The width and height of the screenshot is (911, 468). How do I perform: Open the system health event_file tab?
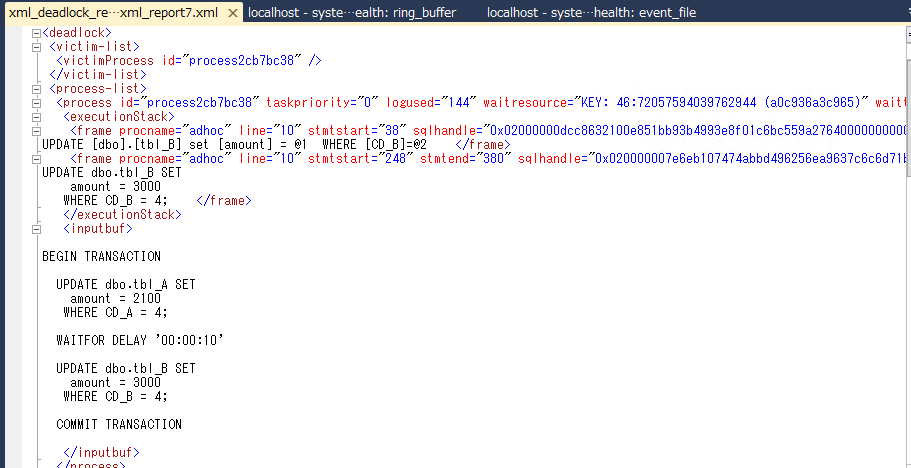pos(591,12)
